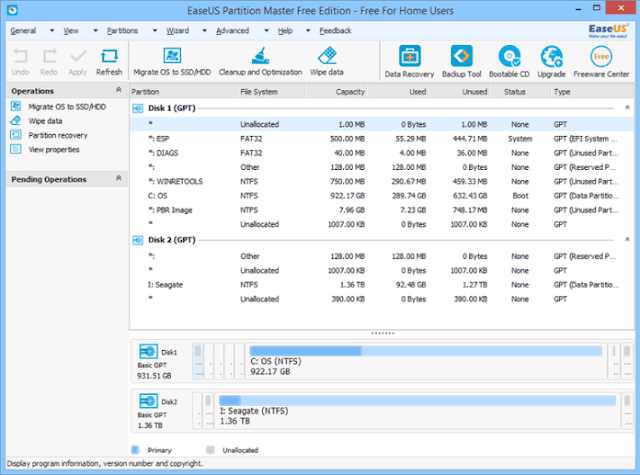Select the C: OS partition row

382,196
